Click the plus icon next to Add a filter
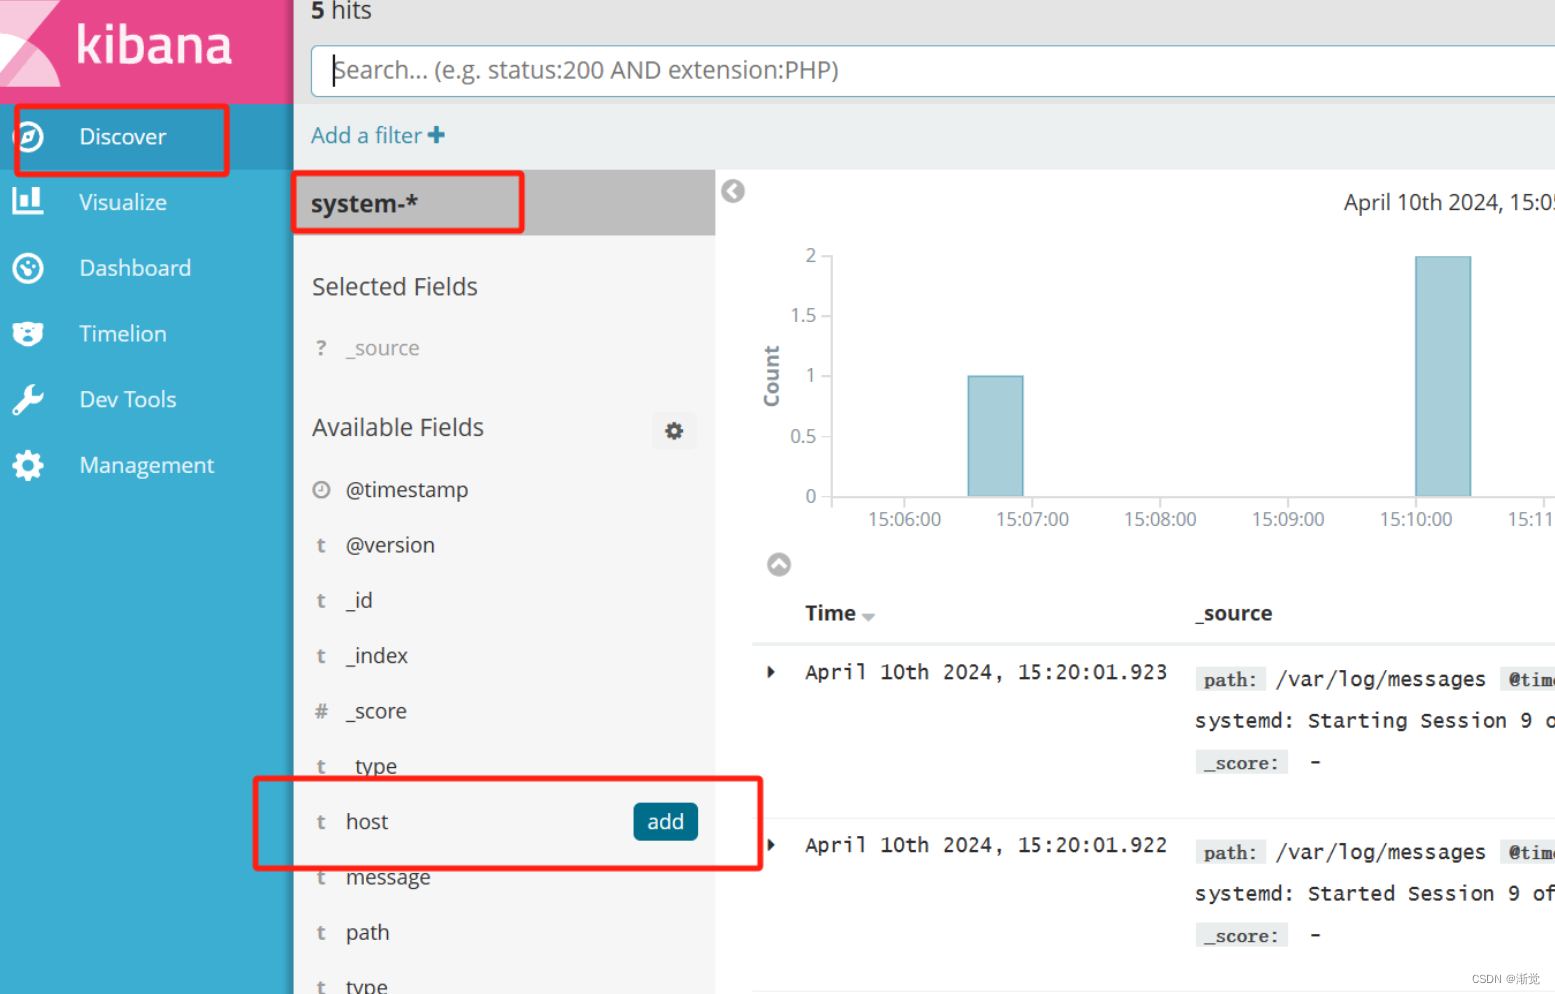The height and width of the screenshot is (994, 1555). tap(436, 135)
